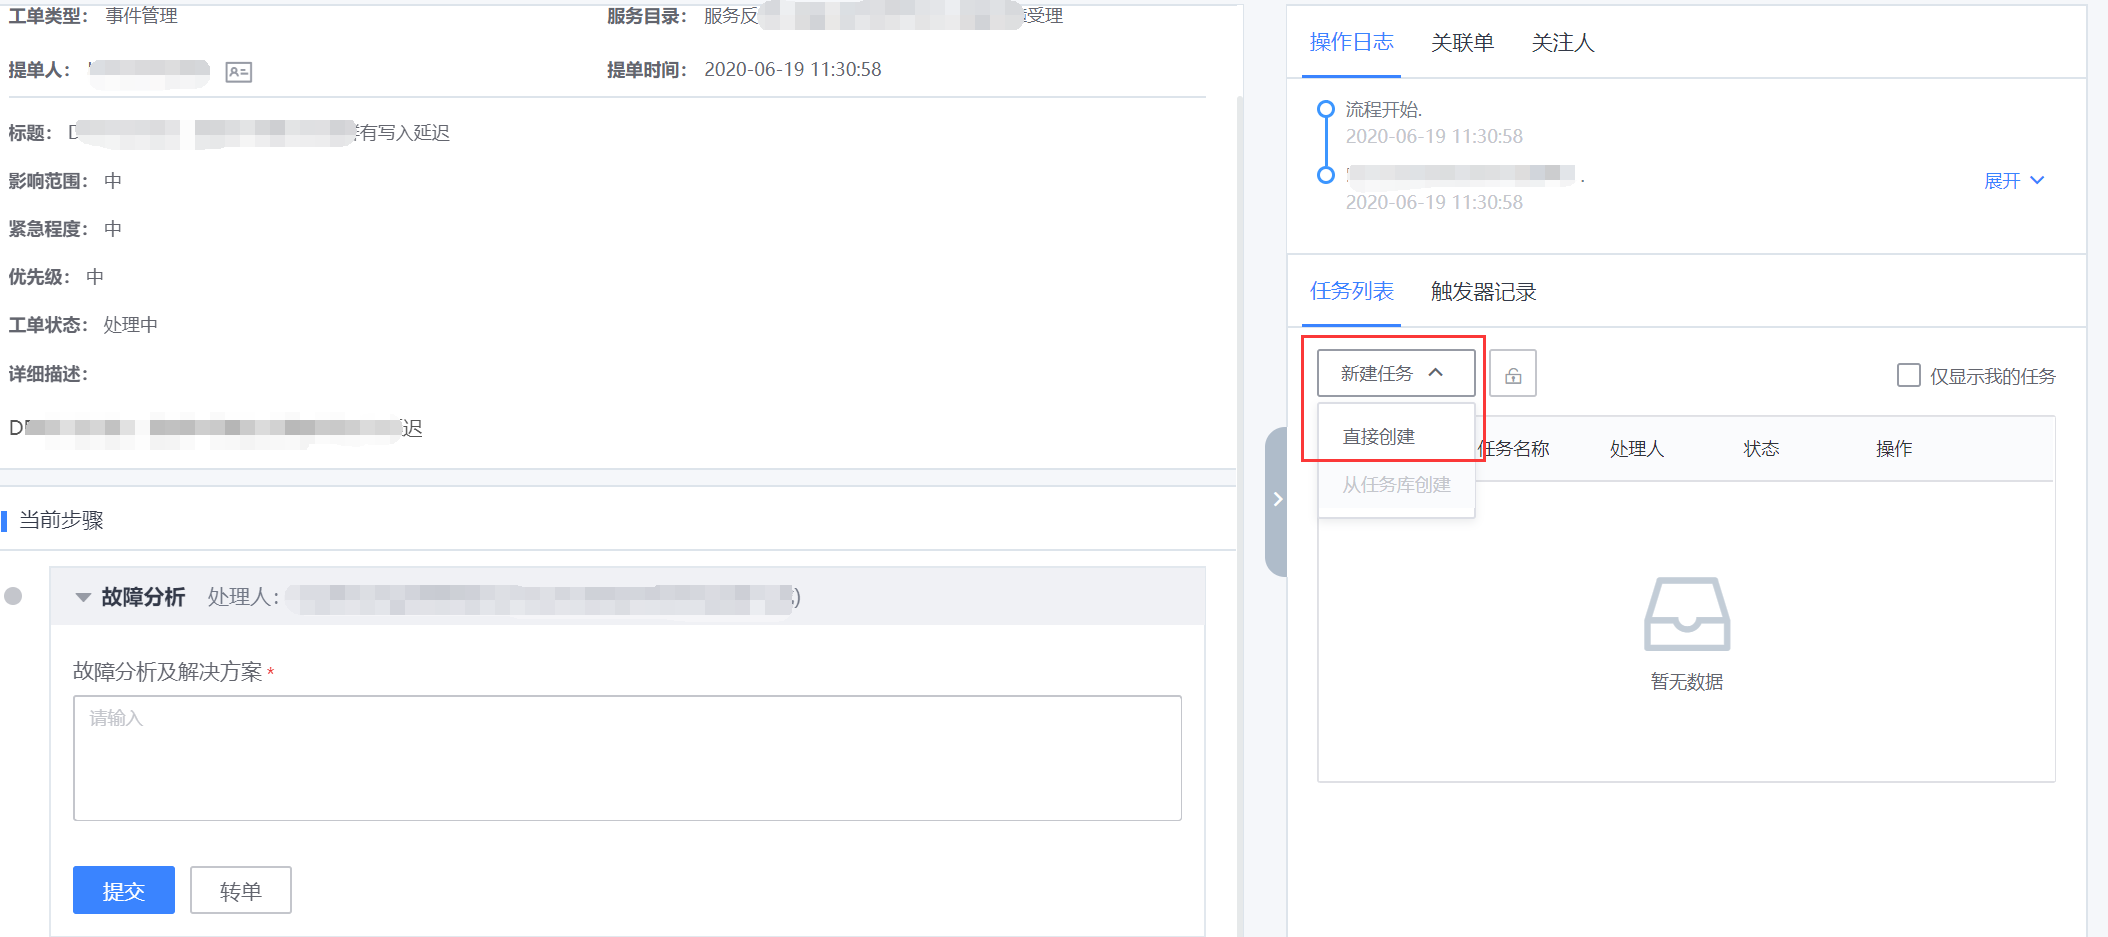This screenshot has width=2108, height=937.
Task: Choose 从任务库创建 from the dropdown menu
Action: [1396, 485]
